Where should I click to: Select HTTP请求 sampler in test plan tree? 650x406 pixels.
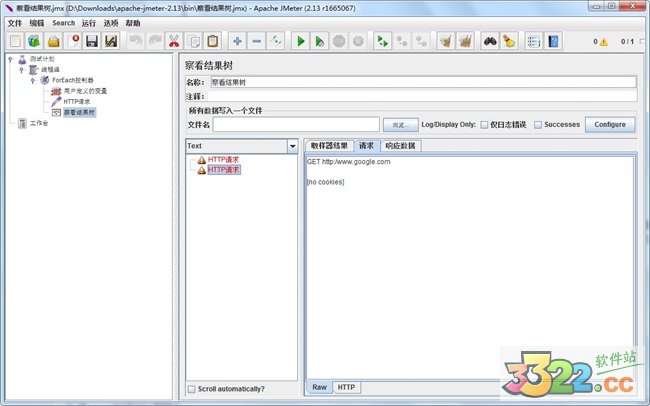point(77,102)
